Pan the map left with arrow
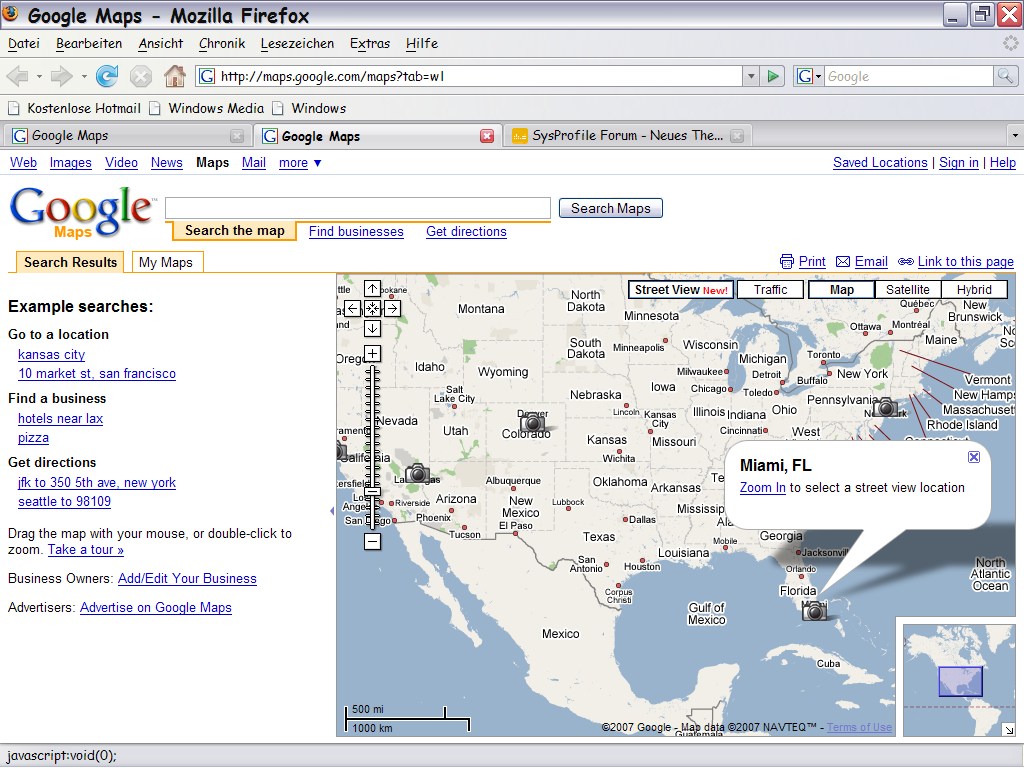The width and height of the screenshot is (1024, 768). 353,308
